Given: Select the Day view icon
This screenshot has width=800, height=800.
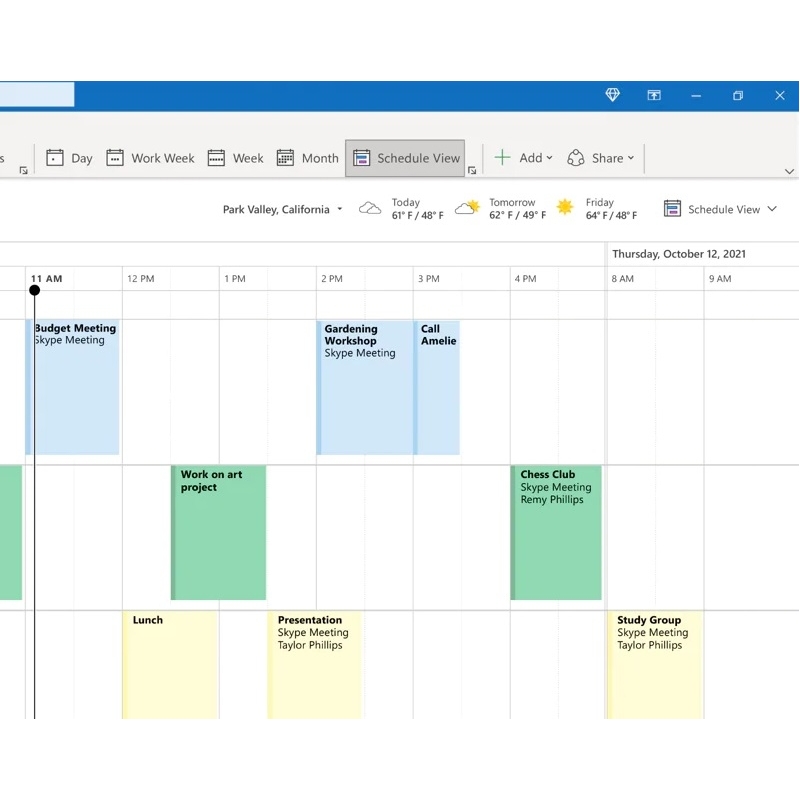Looking at the screenshot, I should (x=70, y=158).
